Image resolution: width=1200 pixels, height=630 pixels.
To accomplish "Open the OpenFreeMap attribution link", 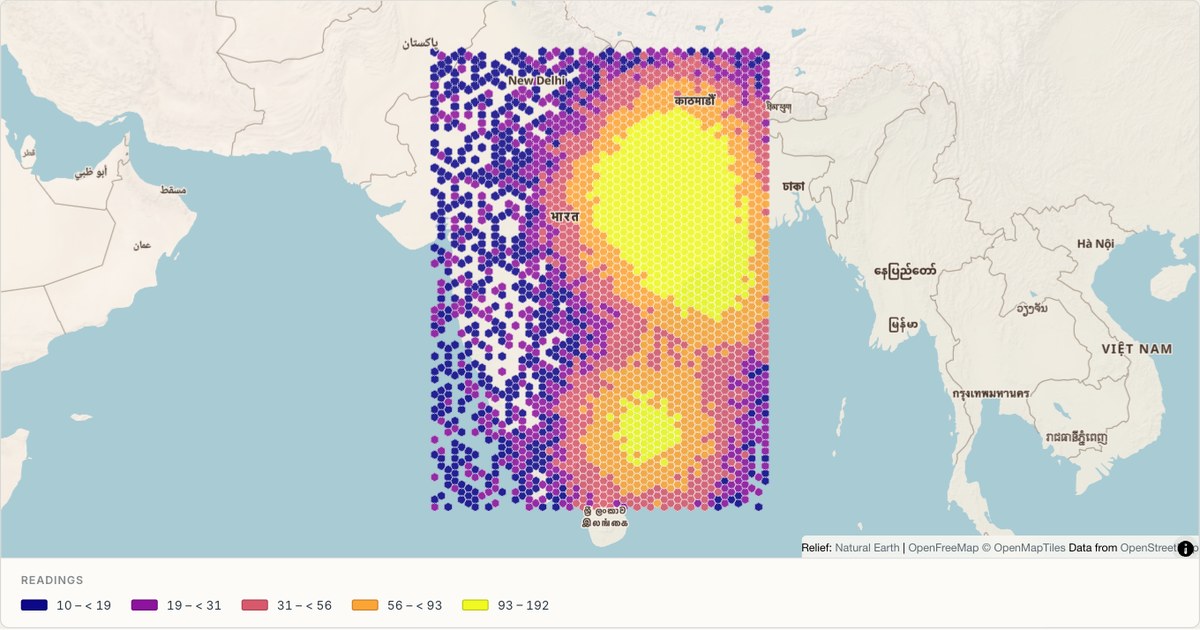I will pyautogui.click(x=943, y=548).
